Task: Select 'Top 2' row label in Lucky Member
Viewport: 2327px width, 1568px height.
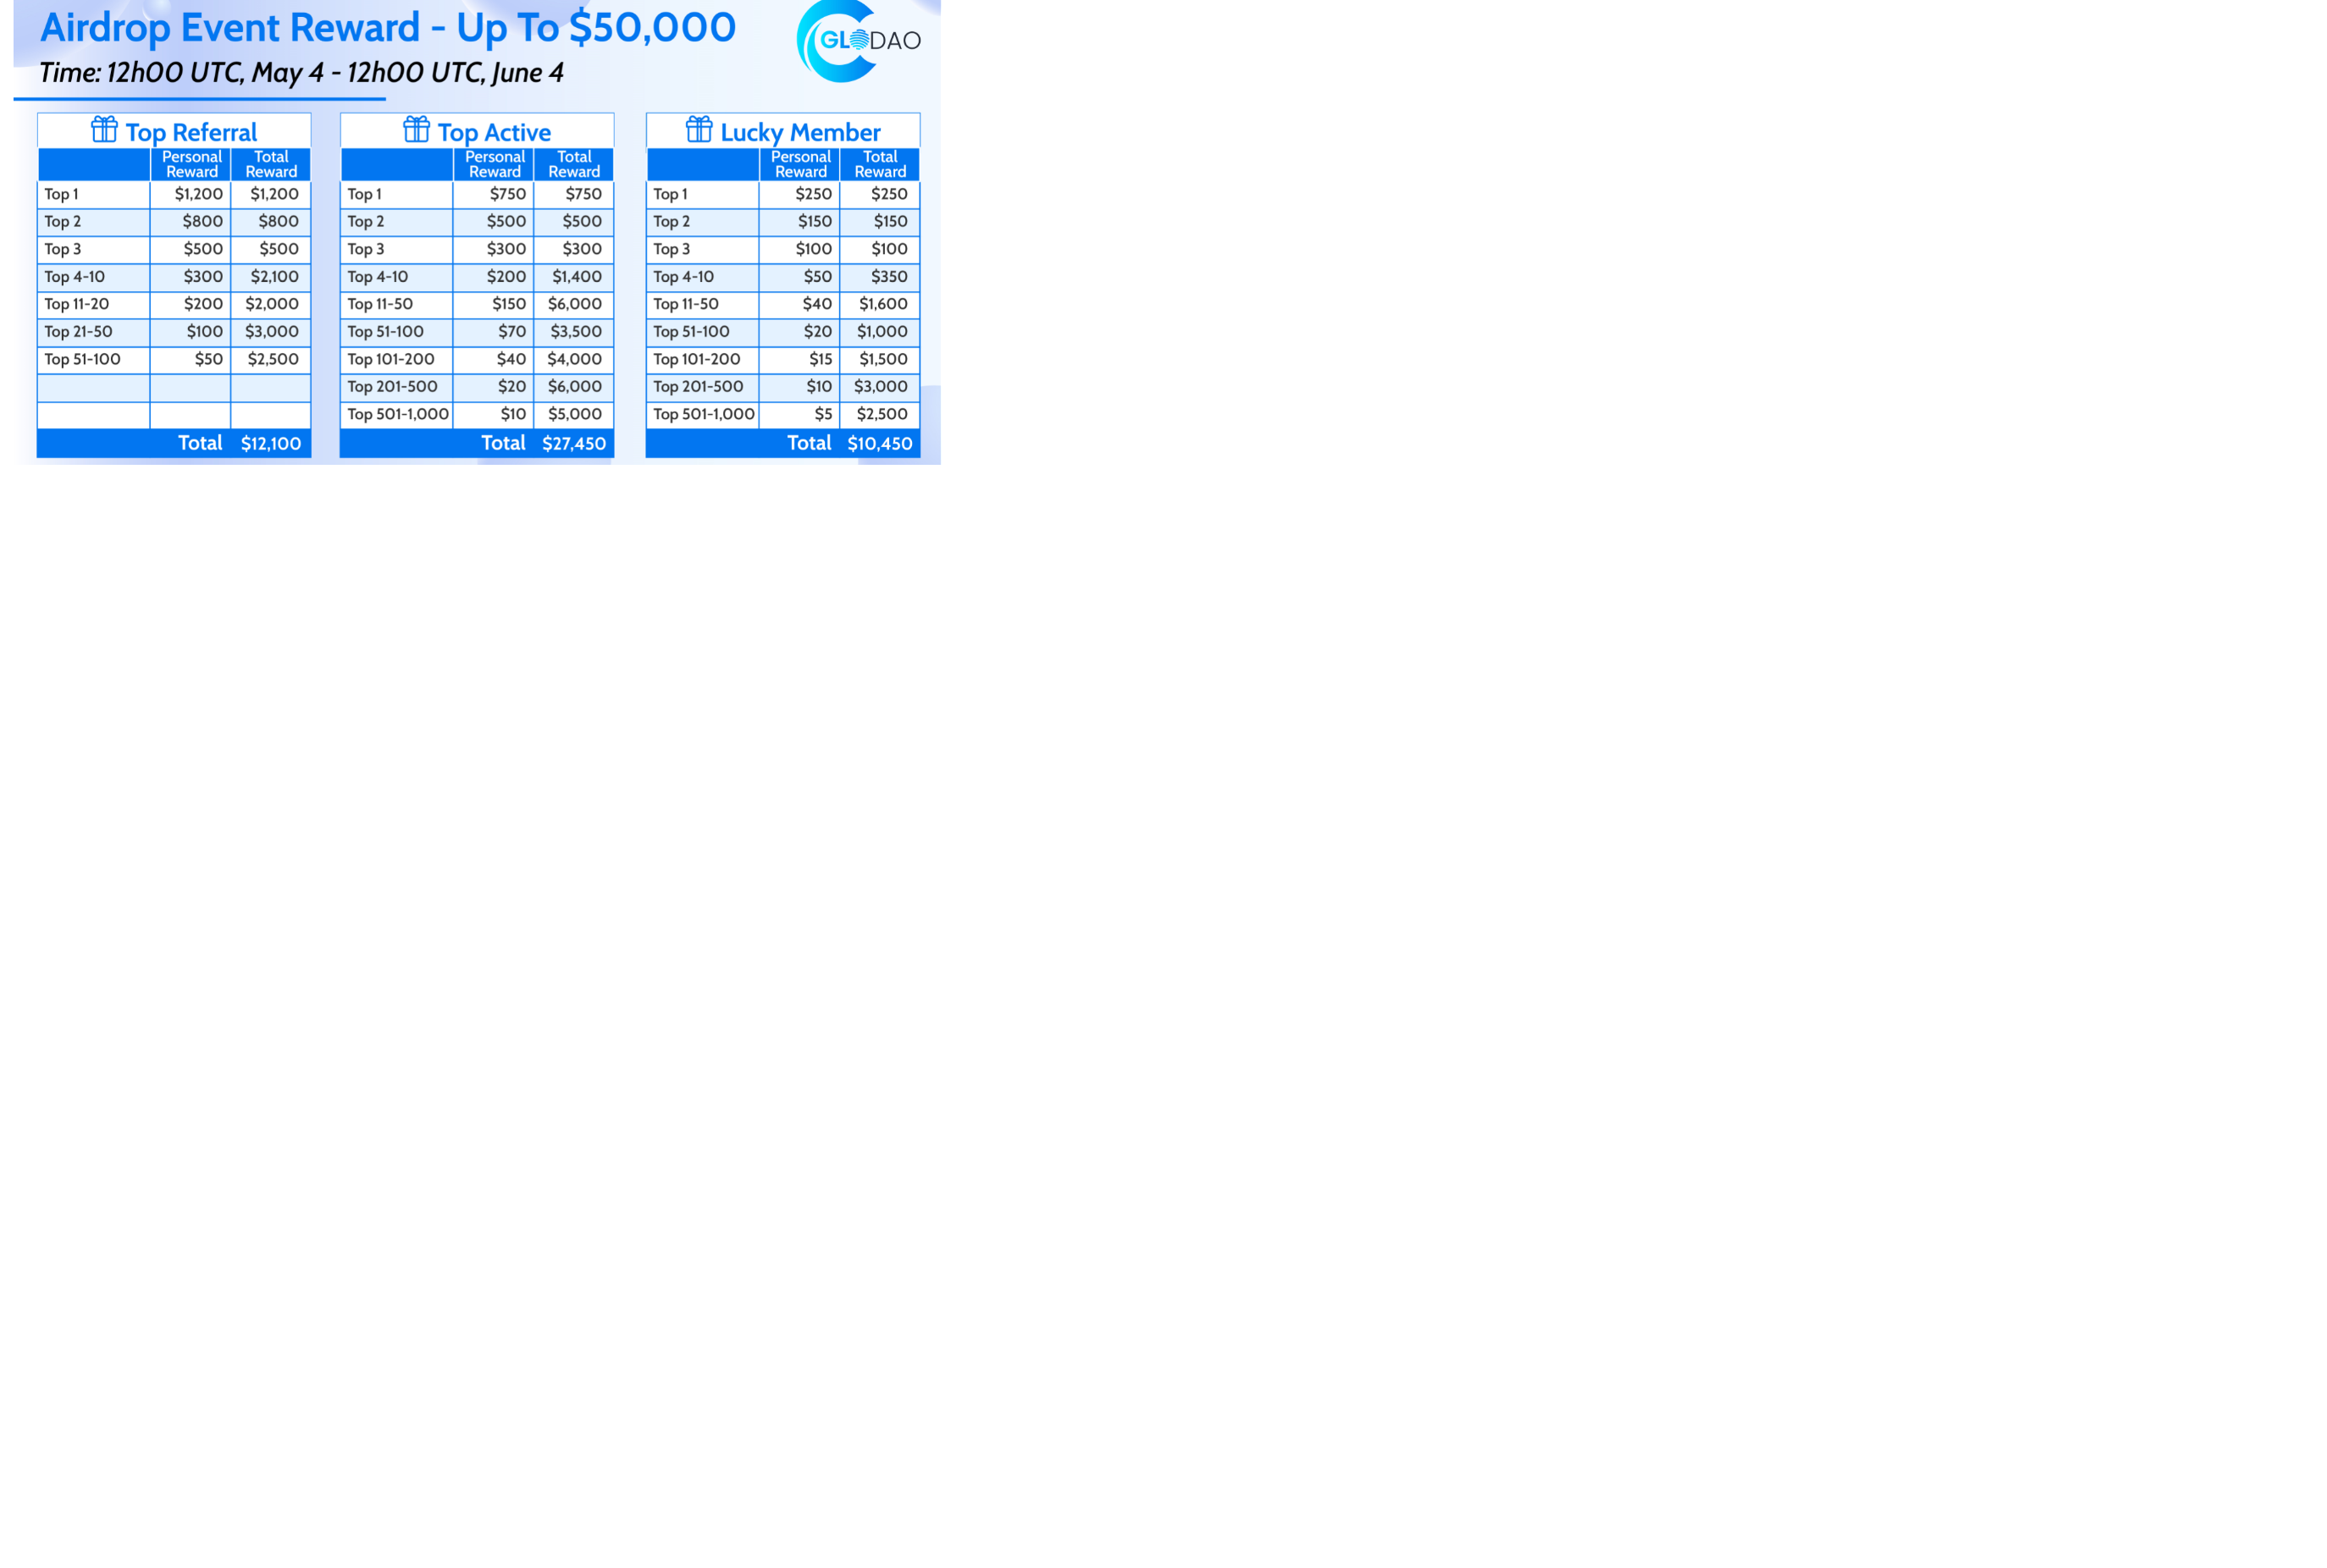Action: tap(671, 222)
